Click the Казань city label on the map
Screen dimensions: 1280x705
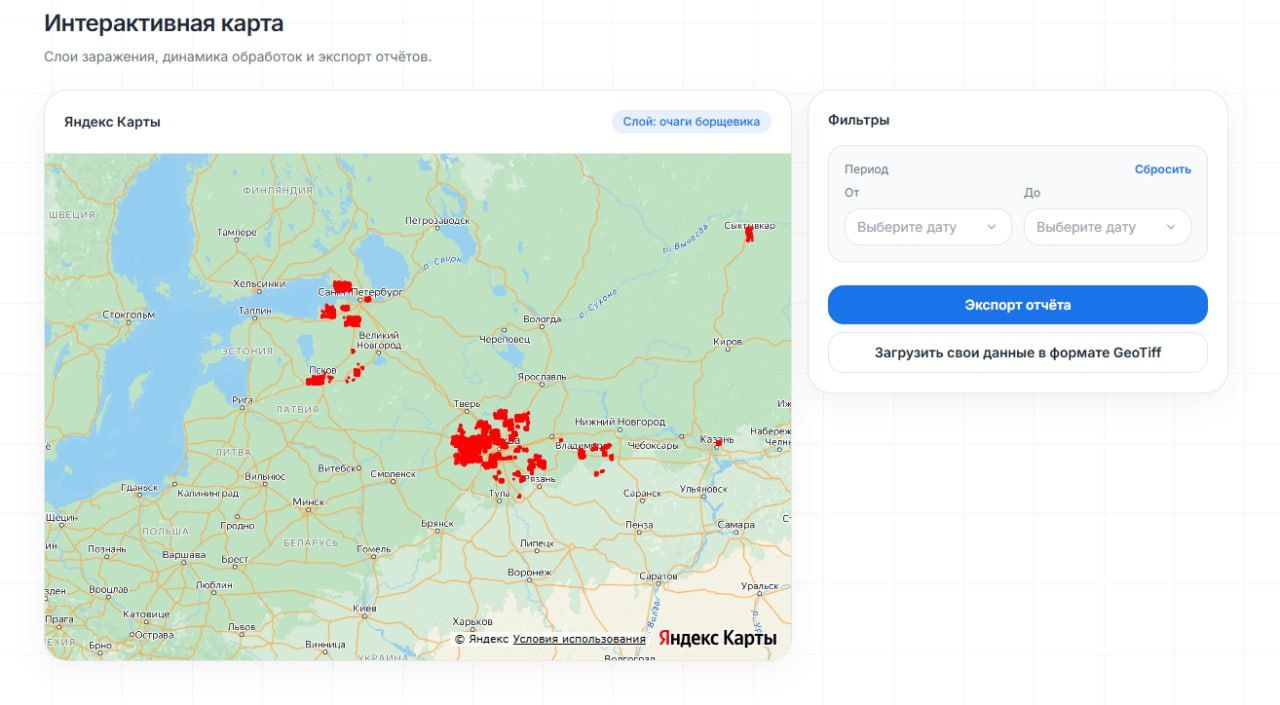[x=717, y=439]
